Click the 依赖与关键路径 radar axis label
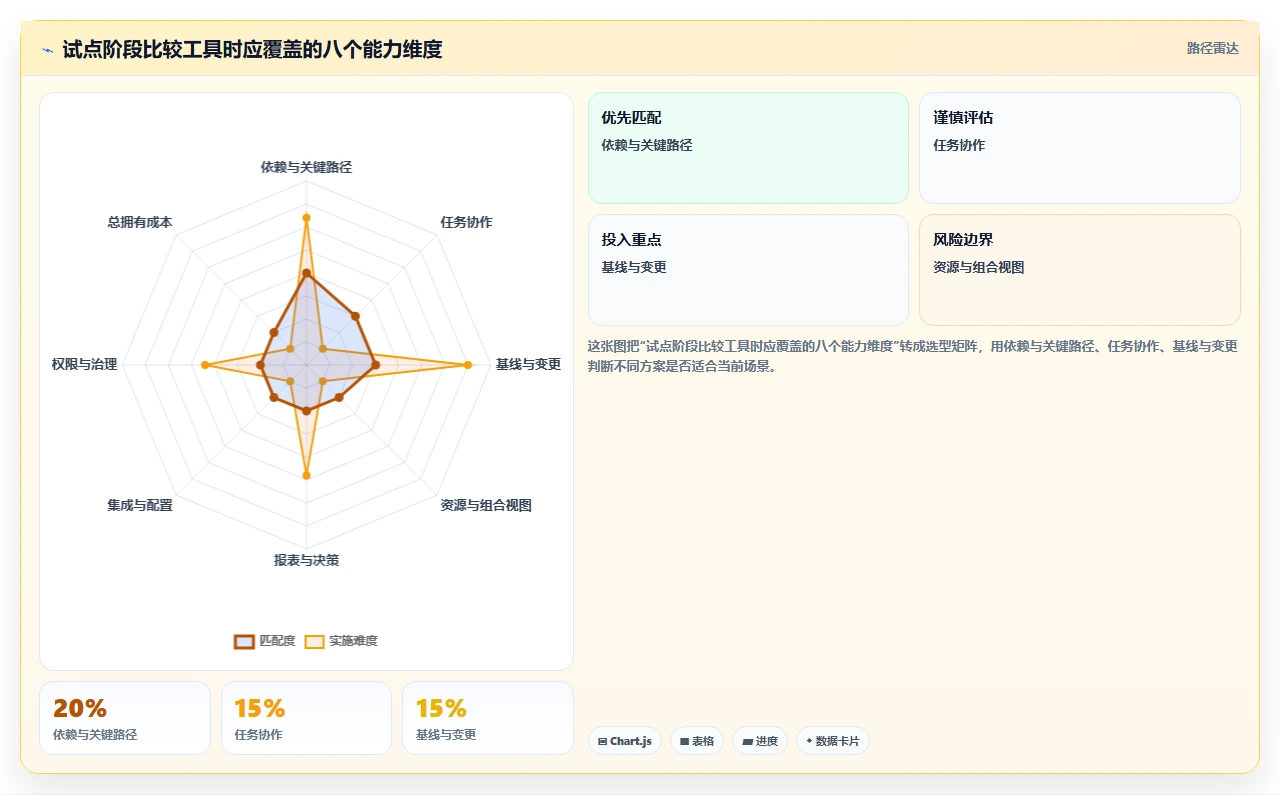Screen dimensions: 1280x795 (x=306, y=167)
